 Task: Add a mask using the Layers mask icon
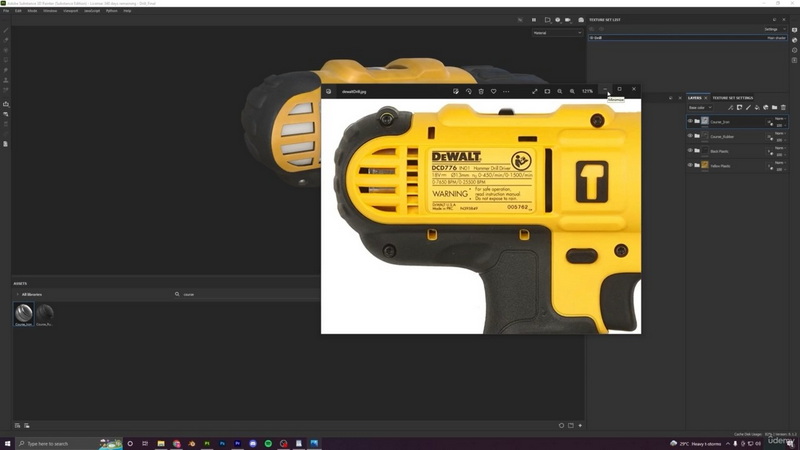[739, 108]
